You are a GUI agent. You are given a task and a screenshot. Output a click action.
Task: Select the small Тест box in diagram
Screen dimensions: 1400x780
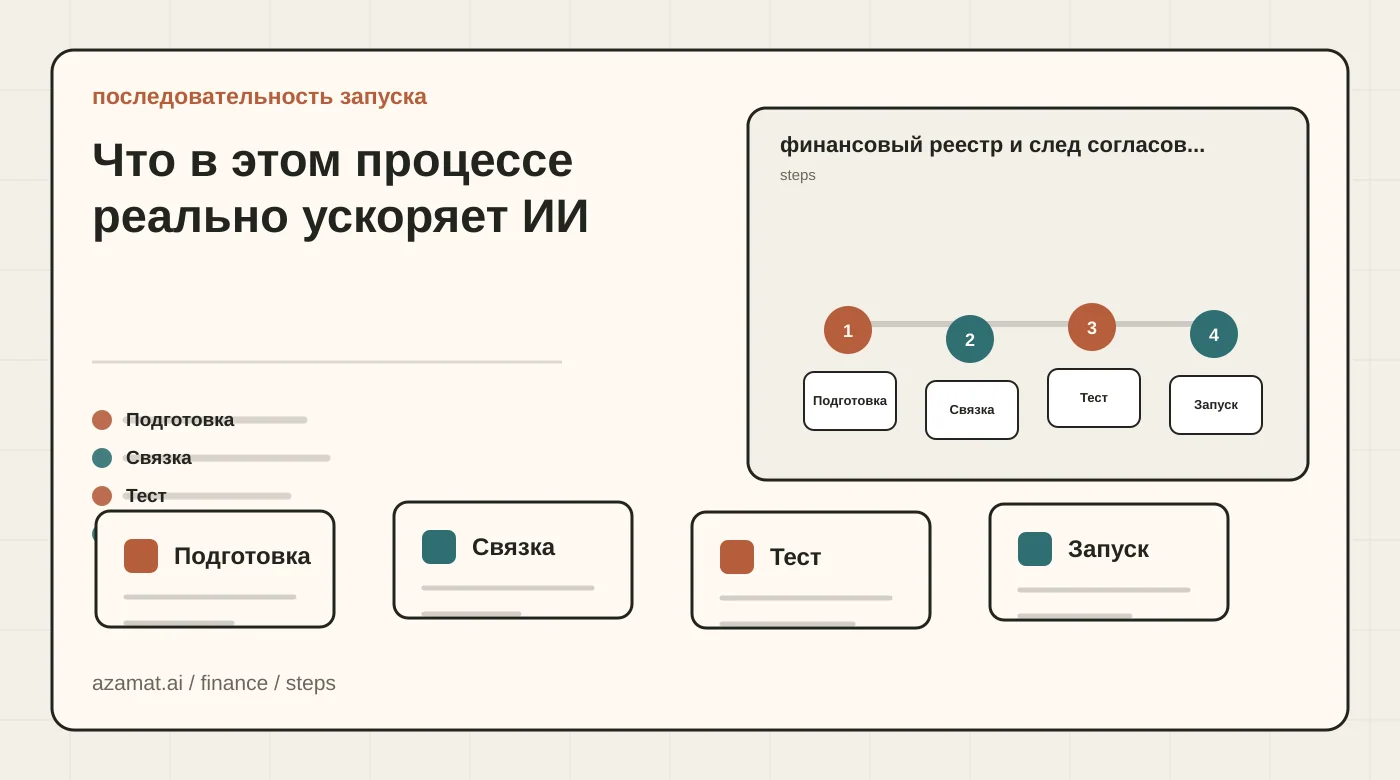1094,398
